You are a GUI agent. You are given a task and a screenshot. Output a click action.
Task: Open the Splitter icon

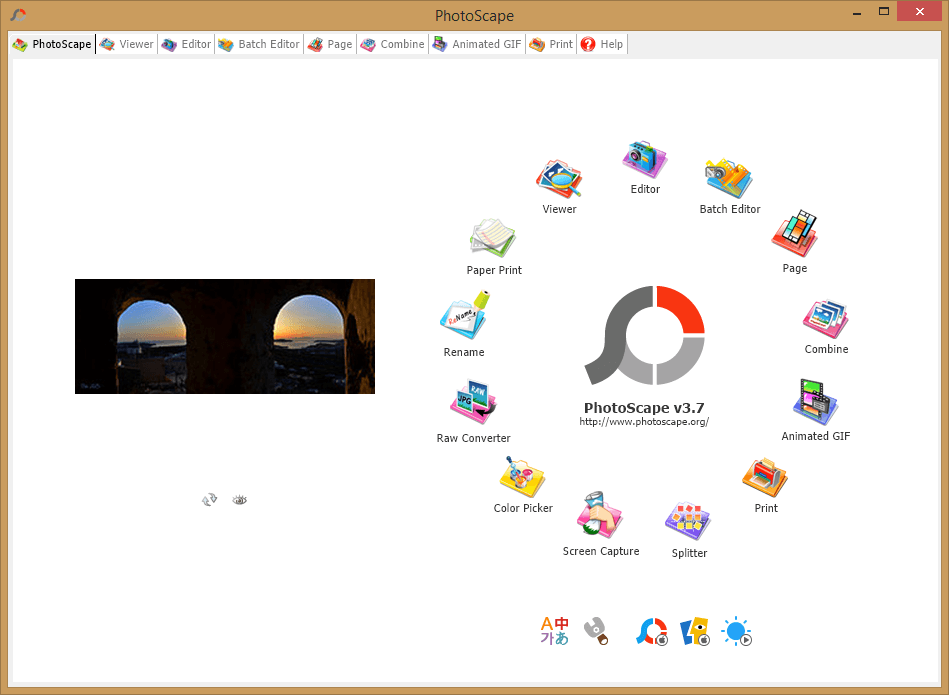pyautogui.click(x=688, y=521)
